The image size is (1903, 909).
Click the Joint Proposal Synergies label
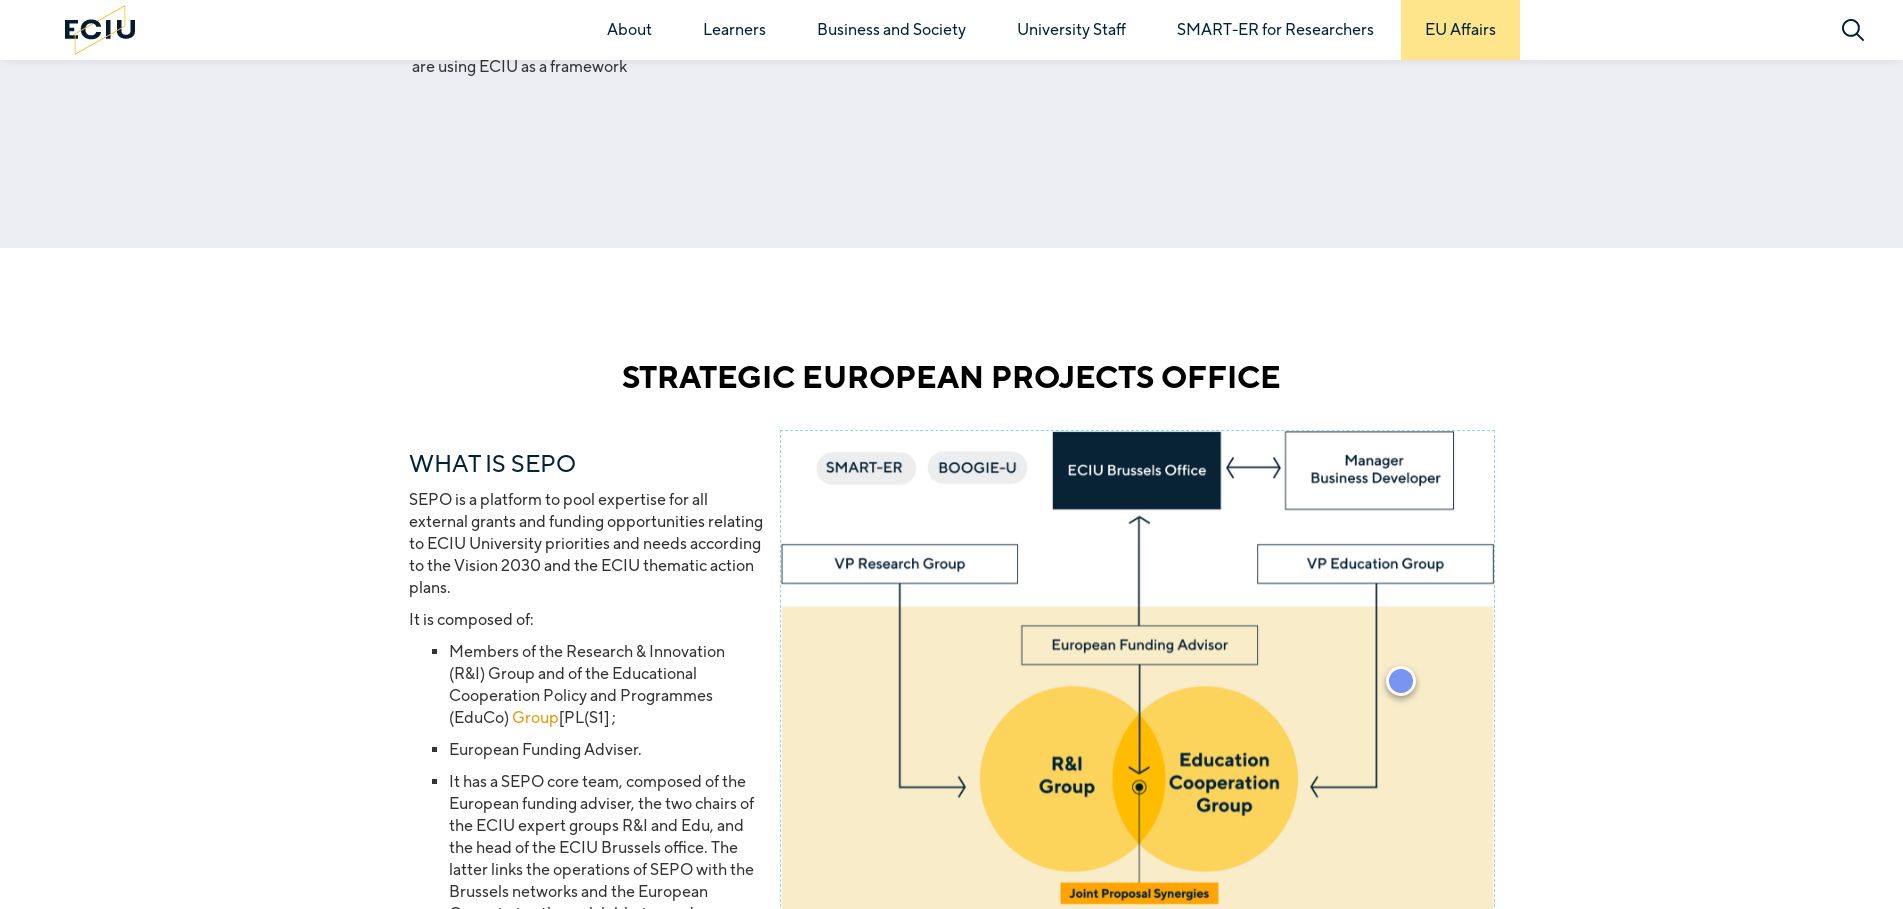[x=1139, y=894]
